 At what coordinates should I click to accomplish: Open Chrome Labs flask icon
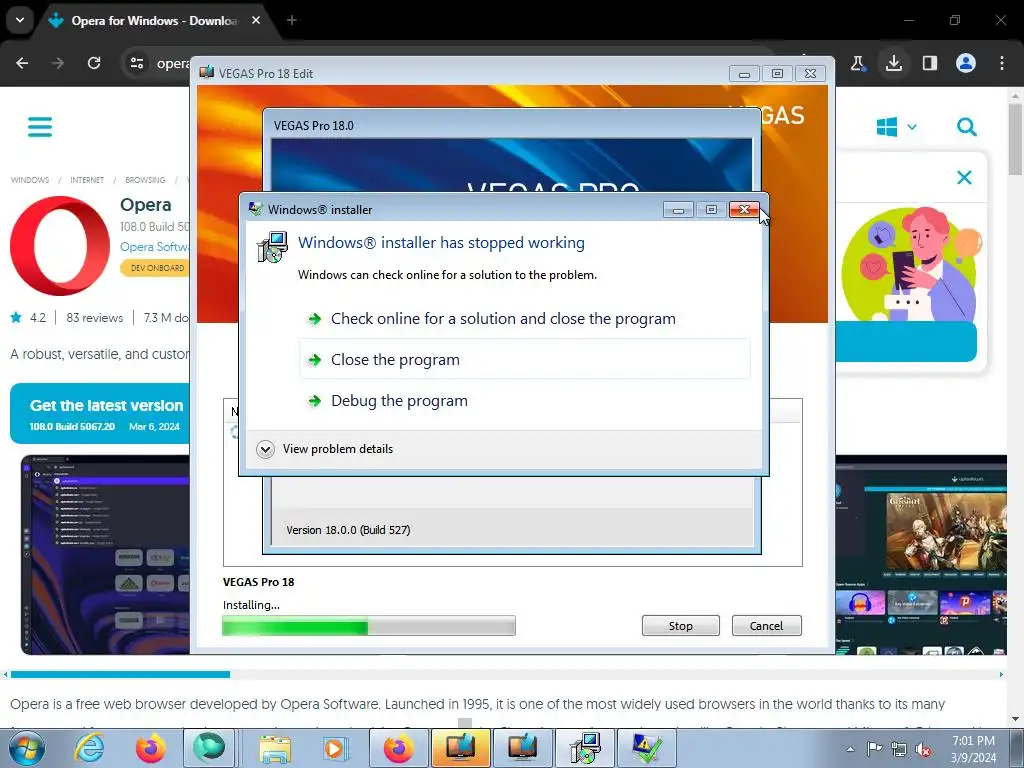[x=857, y=63]
